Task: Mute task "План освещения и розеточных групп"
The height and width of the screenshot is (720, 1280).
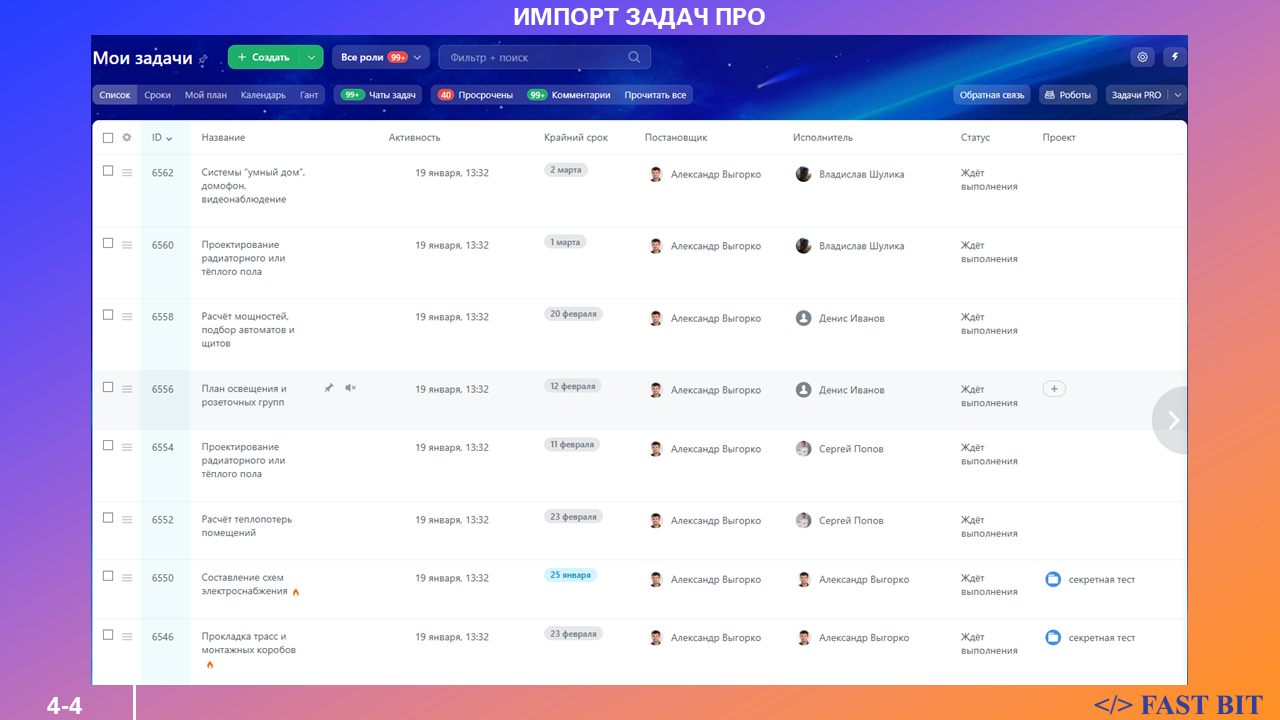Action: [x=350, y=388]
